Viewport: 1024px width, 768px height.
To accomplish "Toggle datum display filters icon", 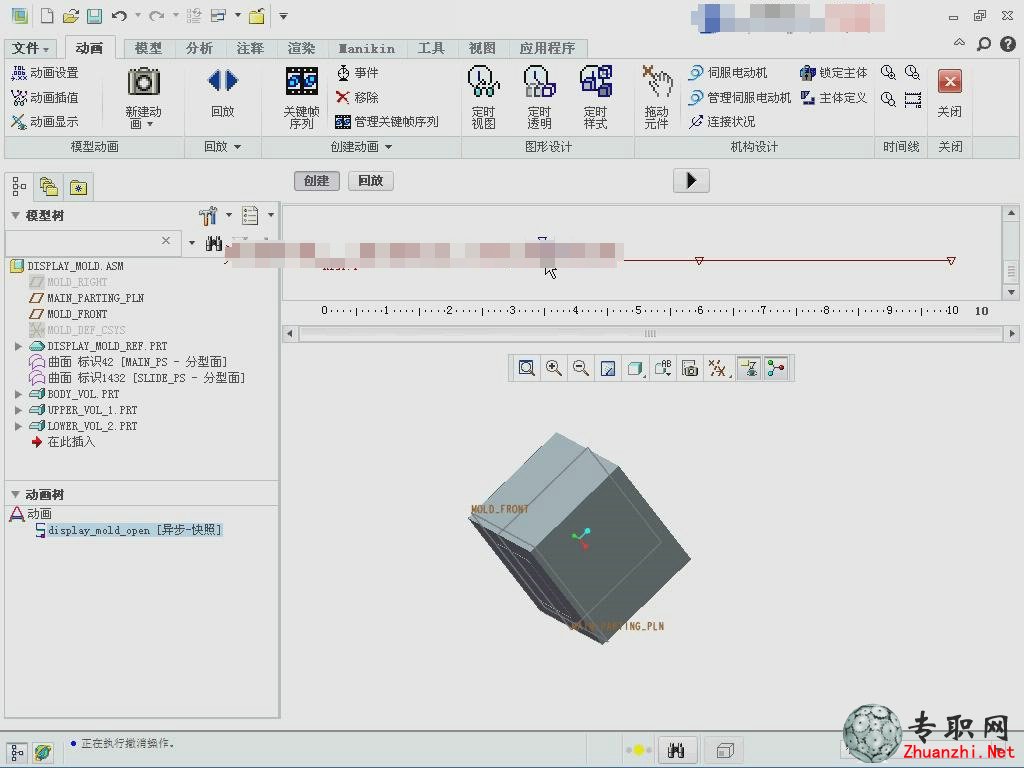I will [x=718, y=368].
